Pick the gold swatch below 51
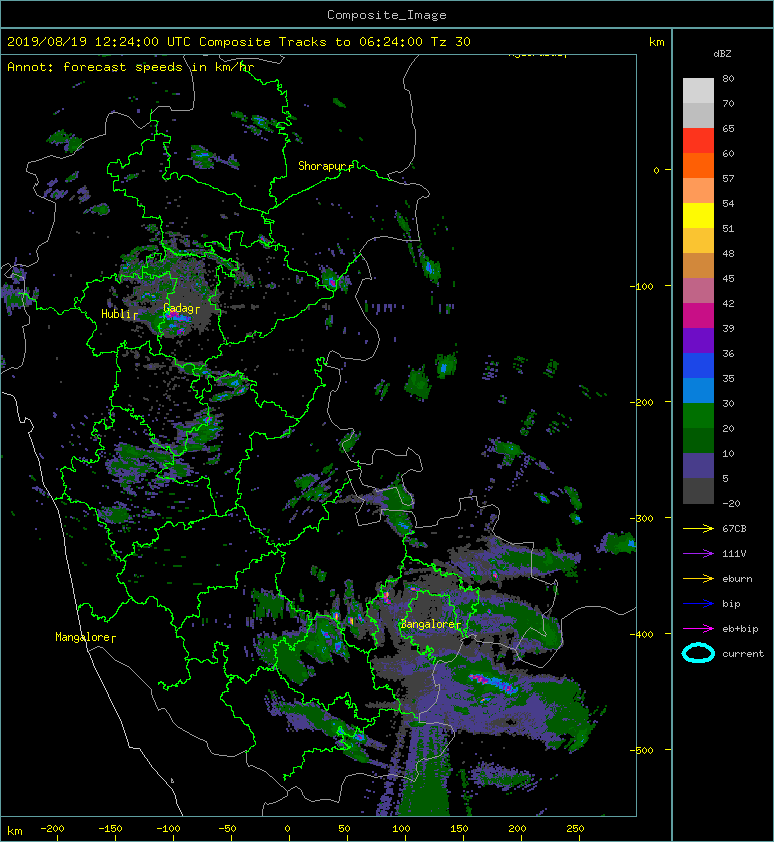This screenshot has width=774, height=842. pyautogui.click(x=698, y=241)
